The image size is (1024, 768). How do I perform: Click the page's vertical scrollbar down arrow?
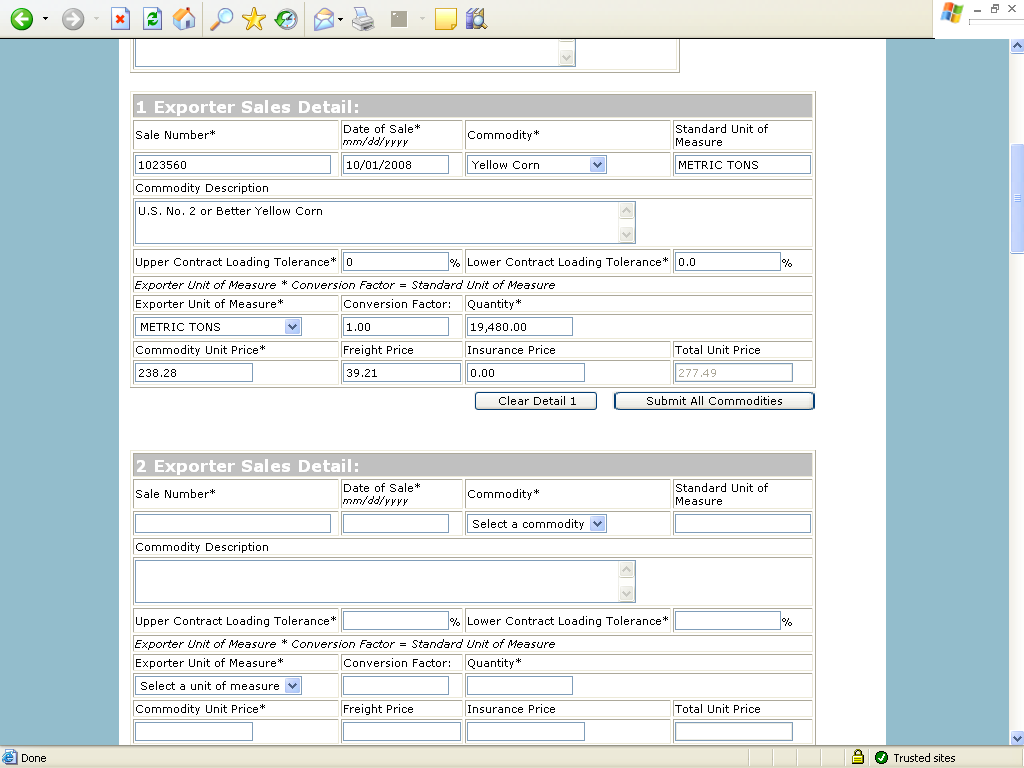1017,738
